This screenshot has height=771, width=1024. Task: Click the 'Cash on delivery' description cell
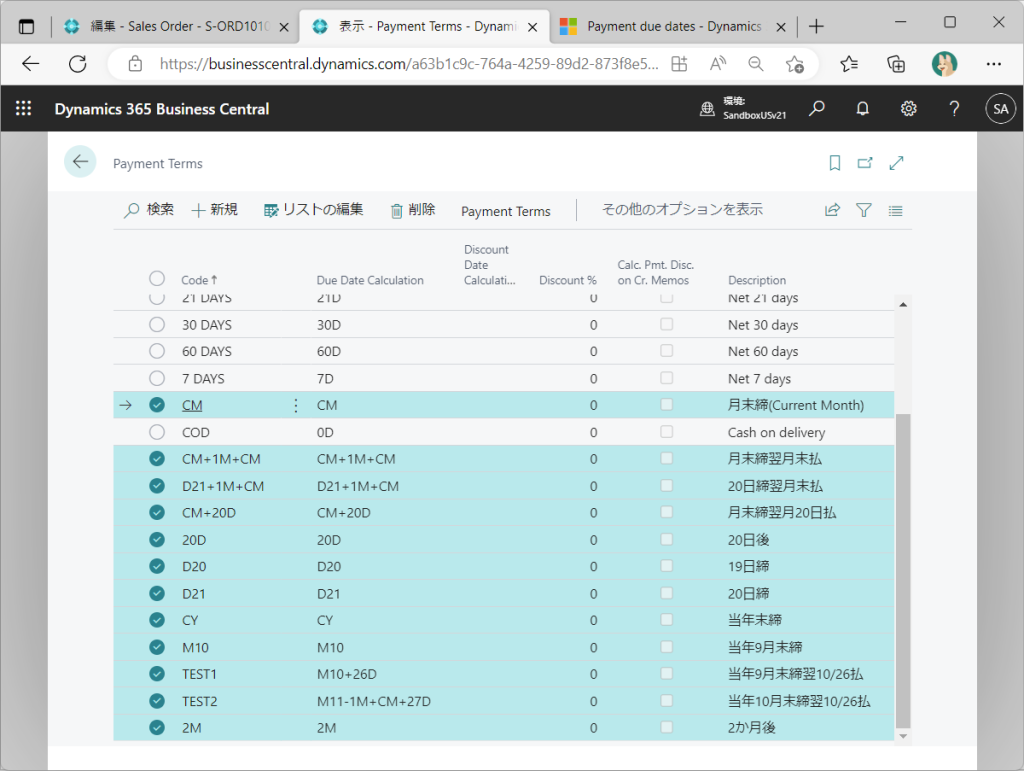[x=776, y=432]
